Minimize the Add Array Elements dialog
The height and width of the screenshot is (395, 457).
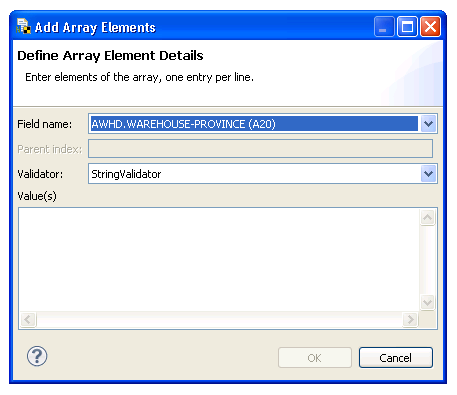tap(384, 27)
